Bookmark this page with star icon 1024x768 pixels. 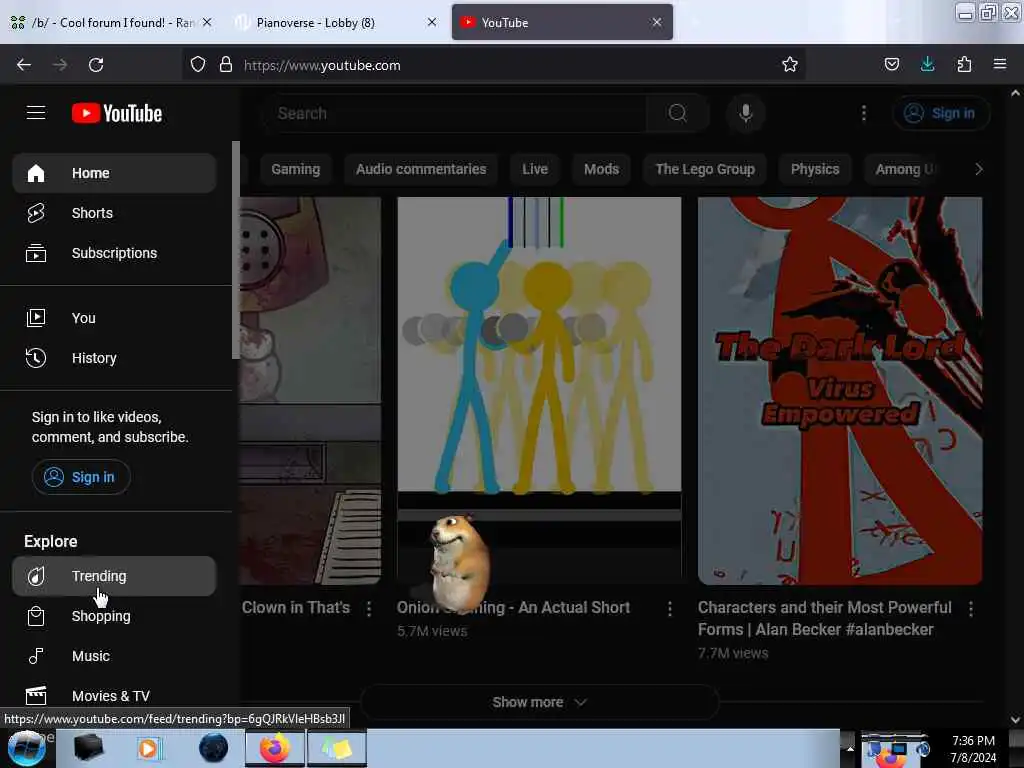(790, 64)
